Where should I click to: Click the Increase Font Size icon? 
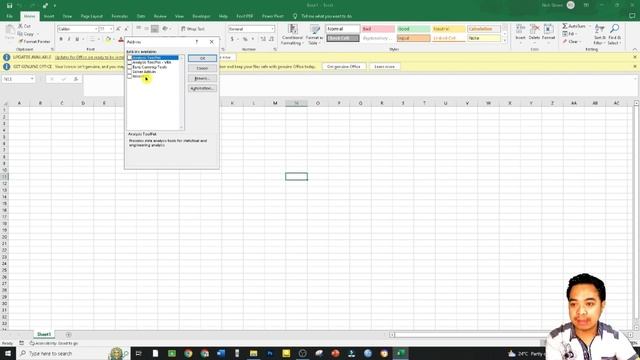118,29
